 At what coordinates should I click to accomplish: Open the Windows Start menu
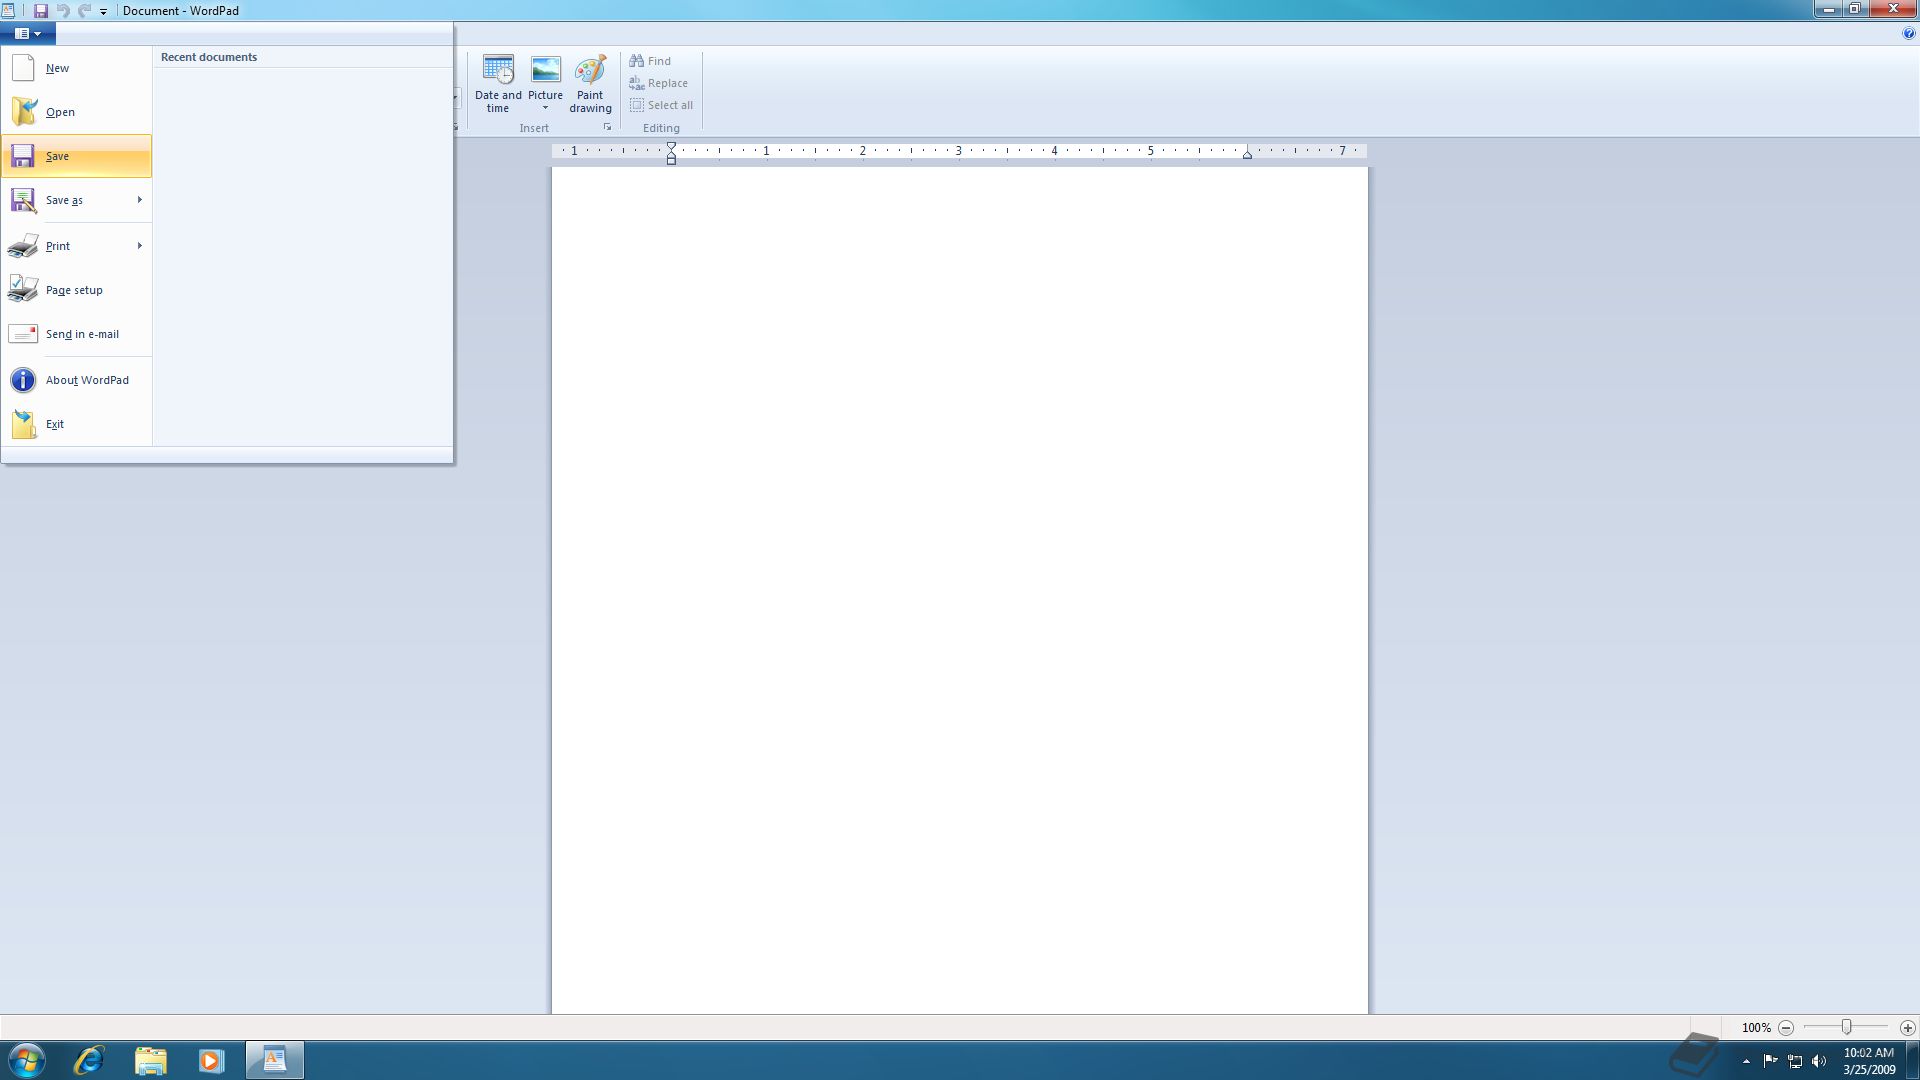[27, 1060]
